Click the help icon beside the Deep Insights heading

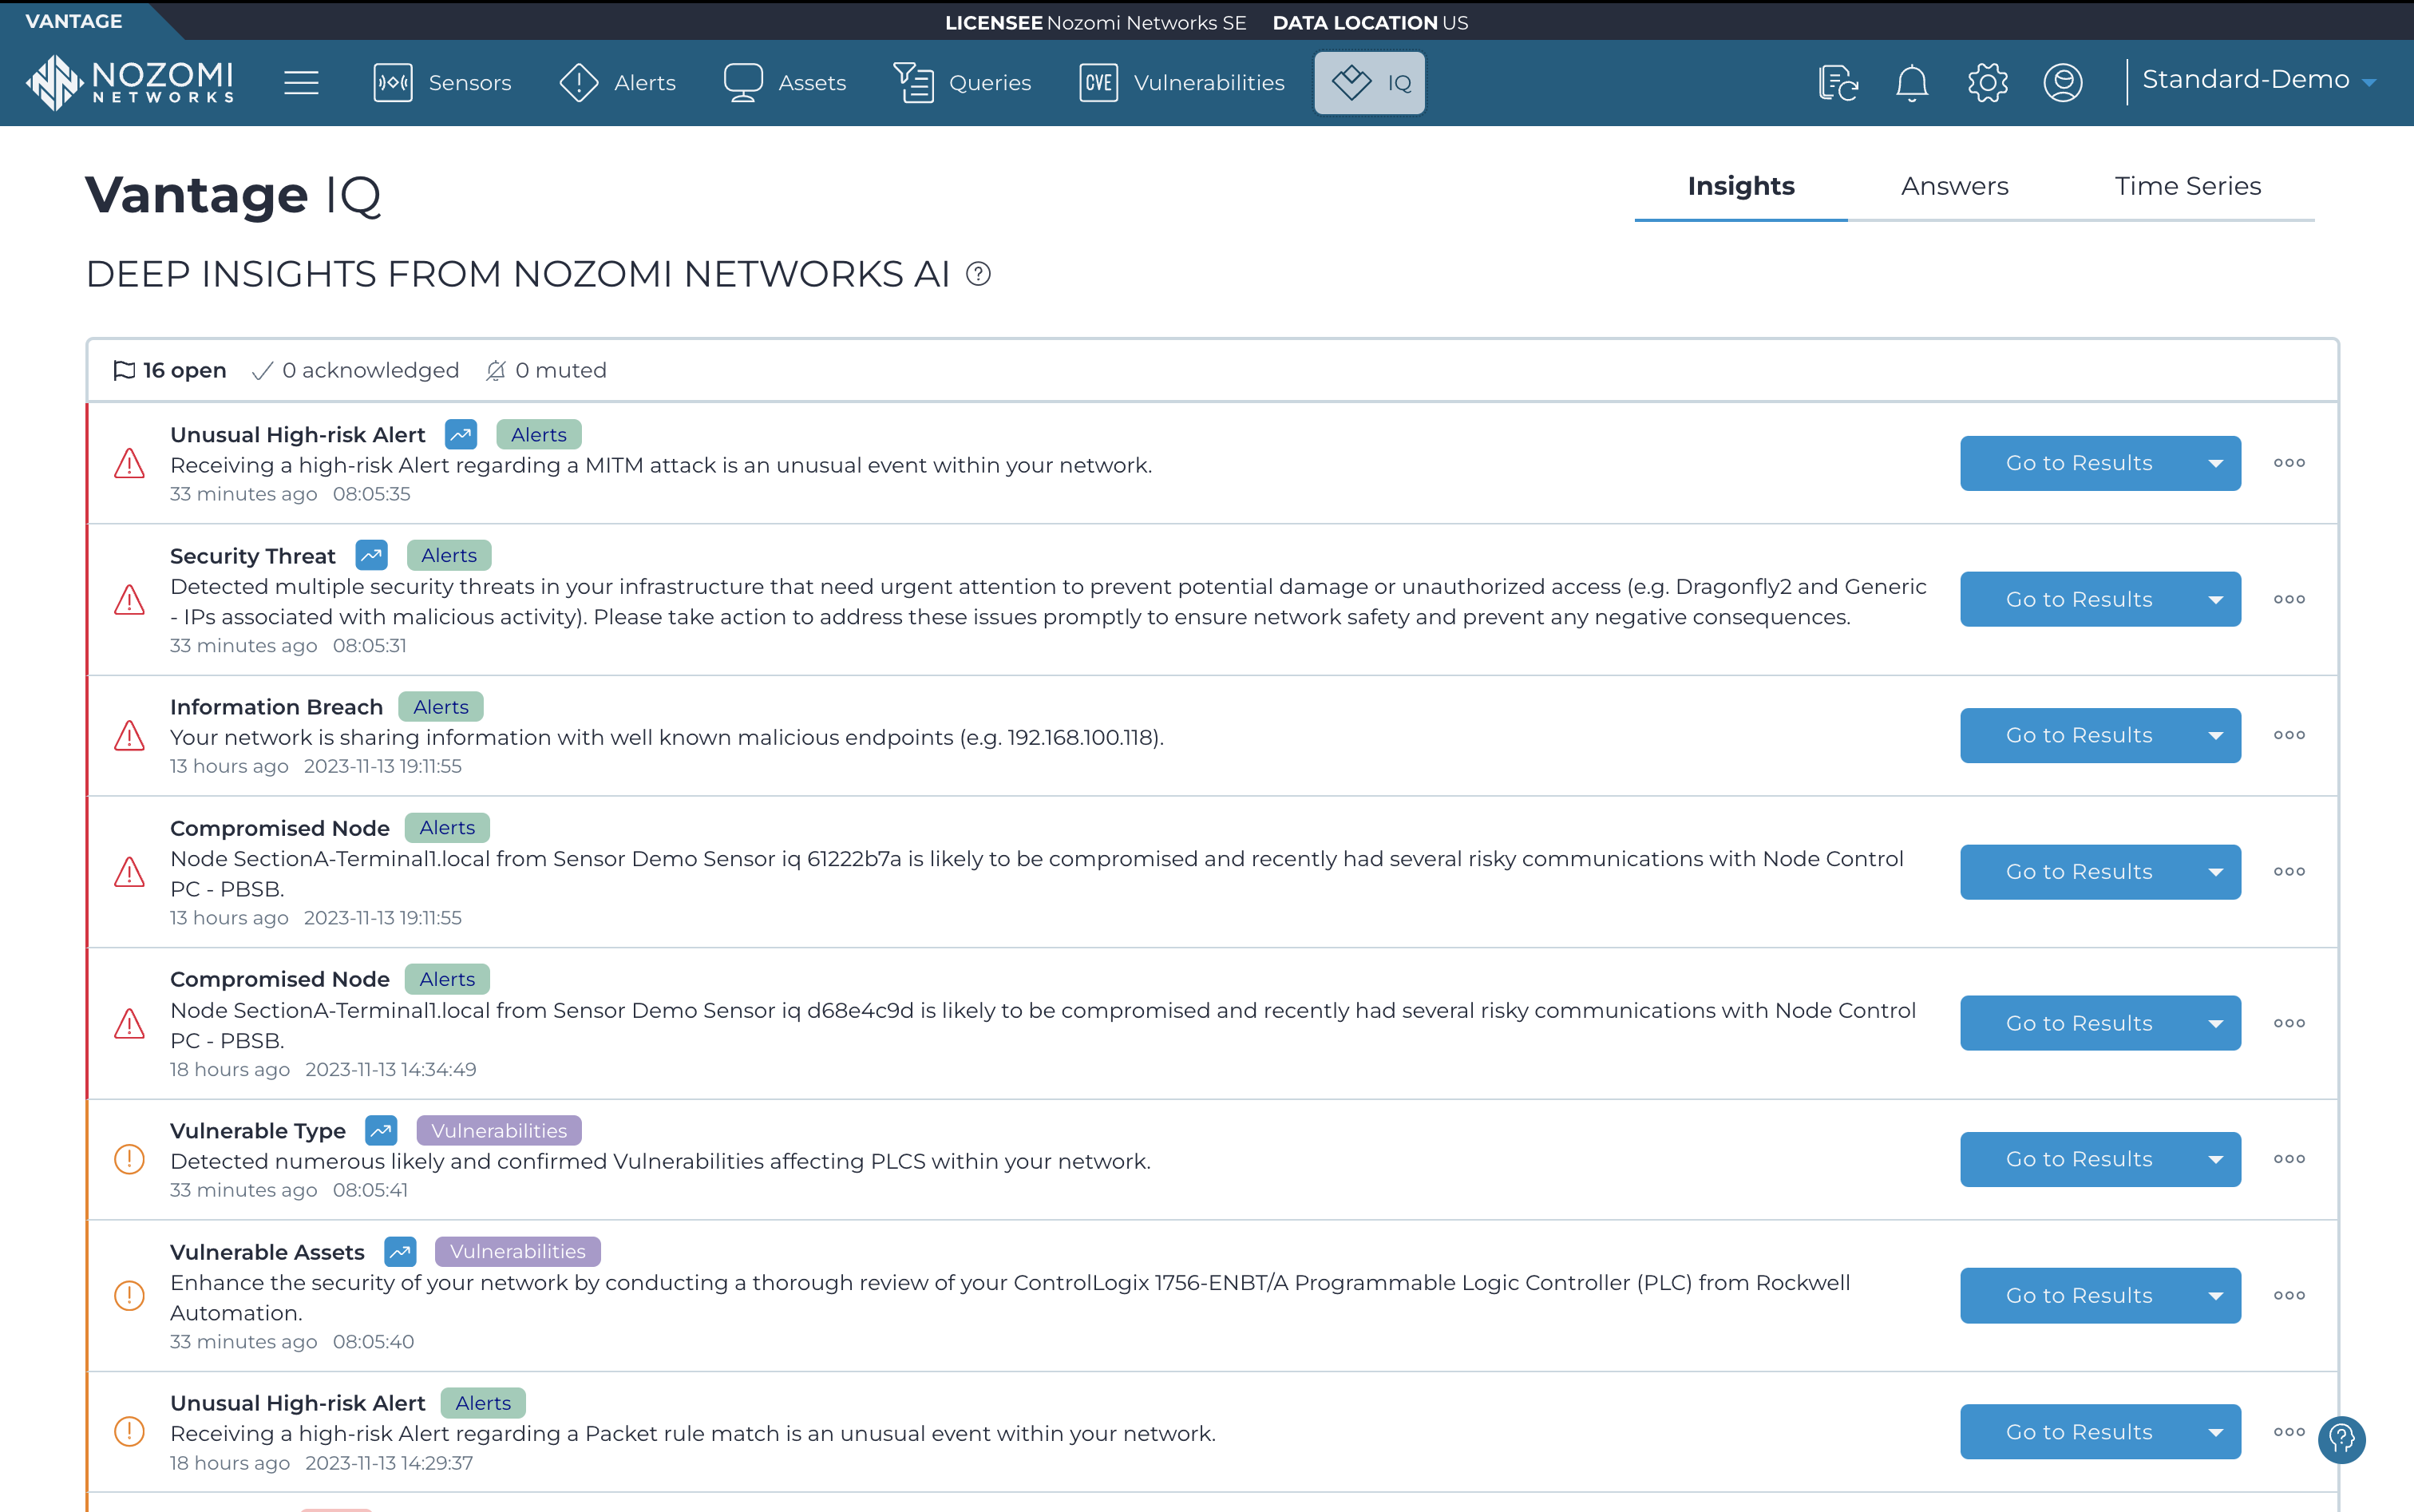tap(978, 273)
